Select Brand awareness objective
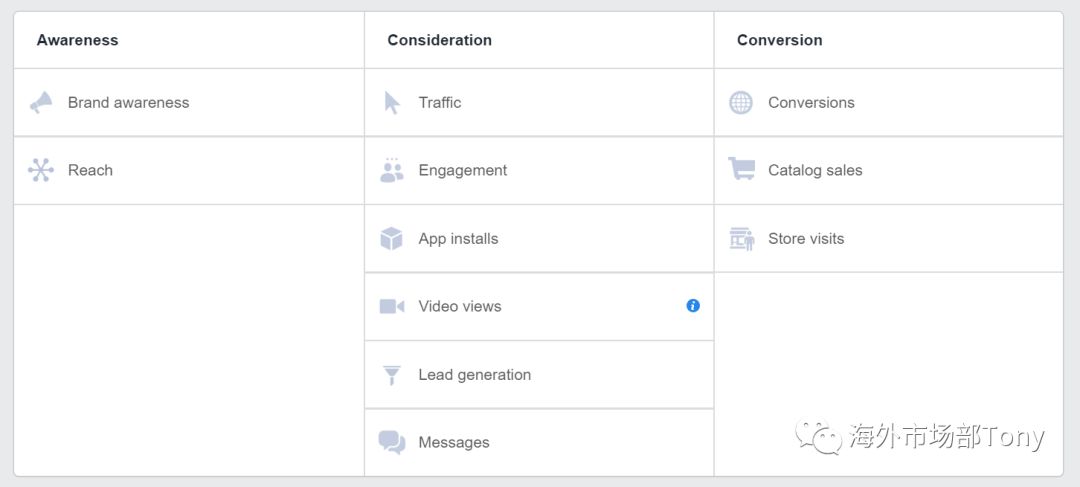This screenshot has height=487, width=1080. point(128,102)
